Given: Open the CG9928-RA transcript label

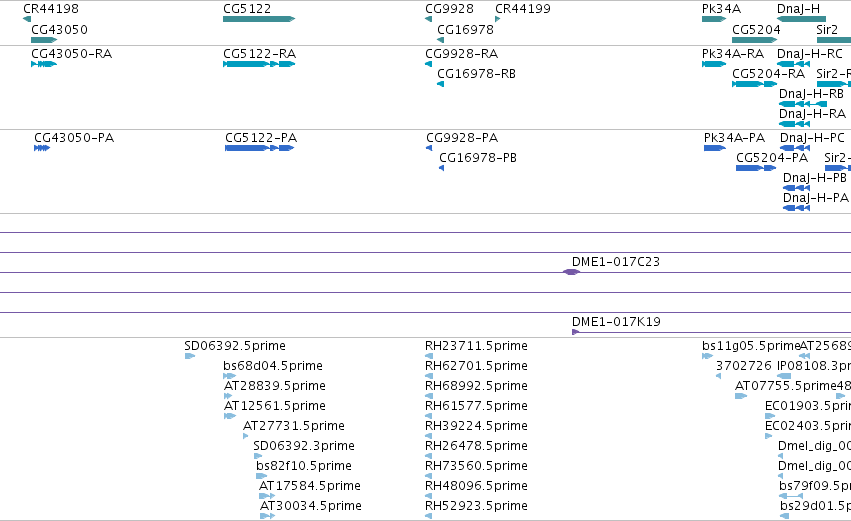Looking at the screenshot, I should (x=461, y=54).
